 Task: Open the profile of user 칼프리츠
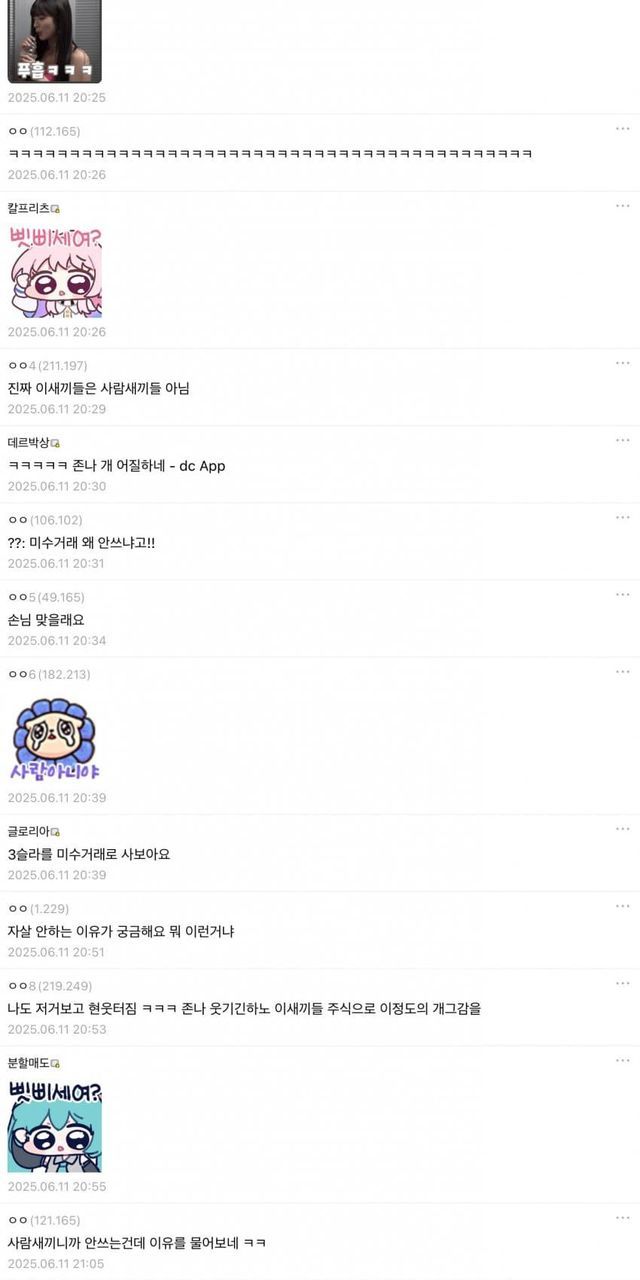coord(28,208)
